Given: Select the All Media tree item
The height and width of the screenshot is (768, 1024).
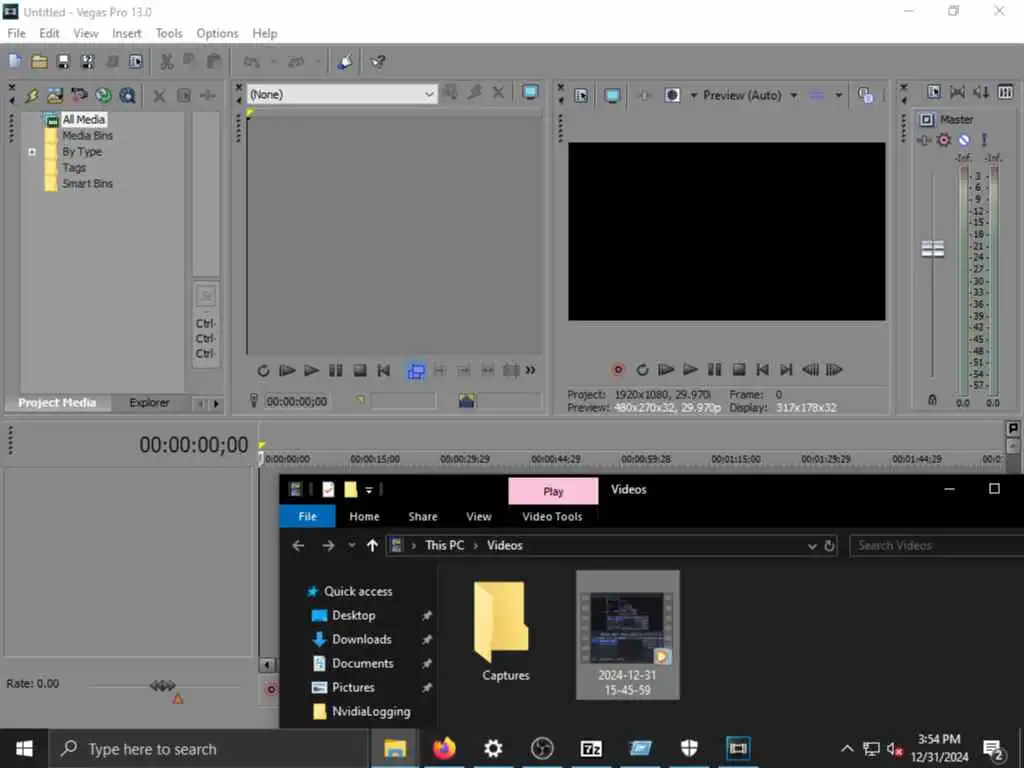Looking at the screenshot, I should point(84,120).
